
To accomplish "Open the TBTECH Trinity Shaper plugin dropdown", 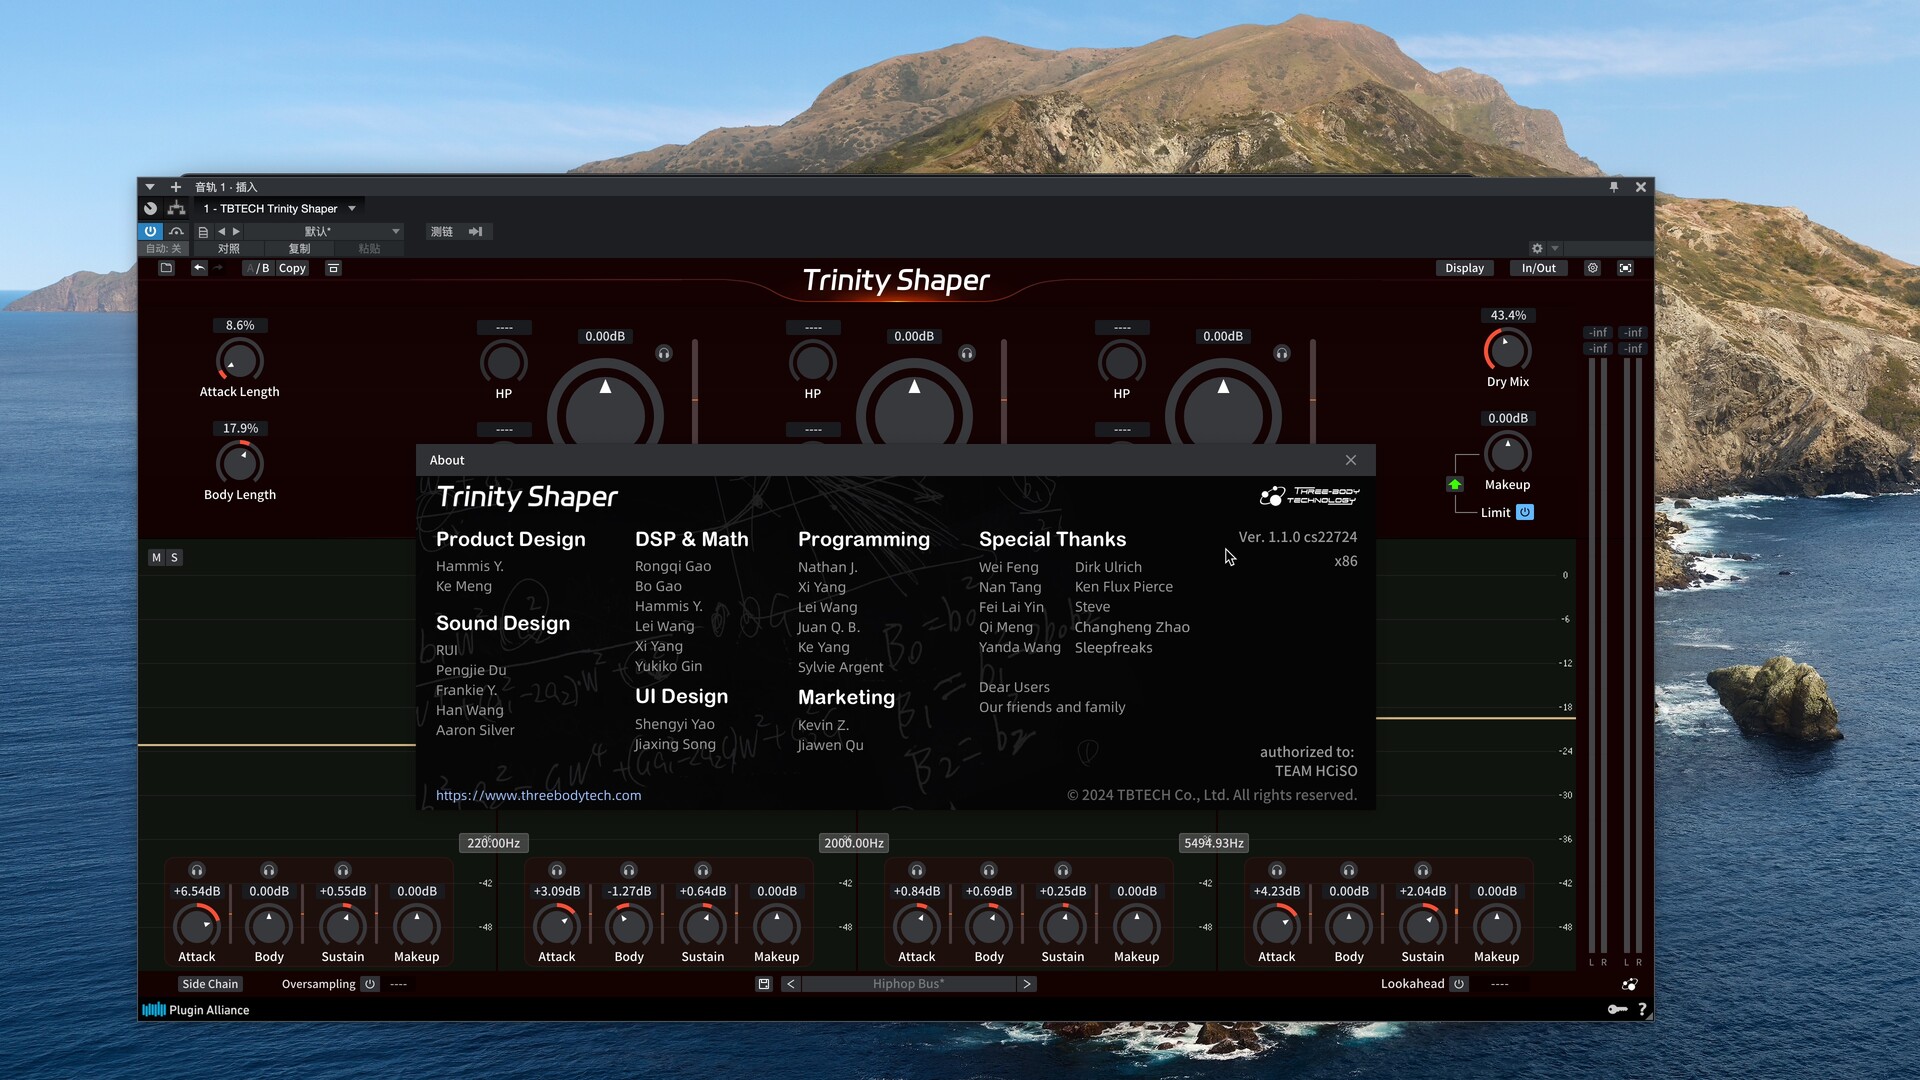I will [280, 209].
